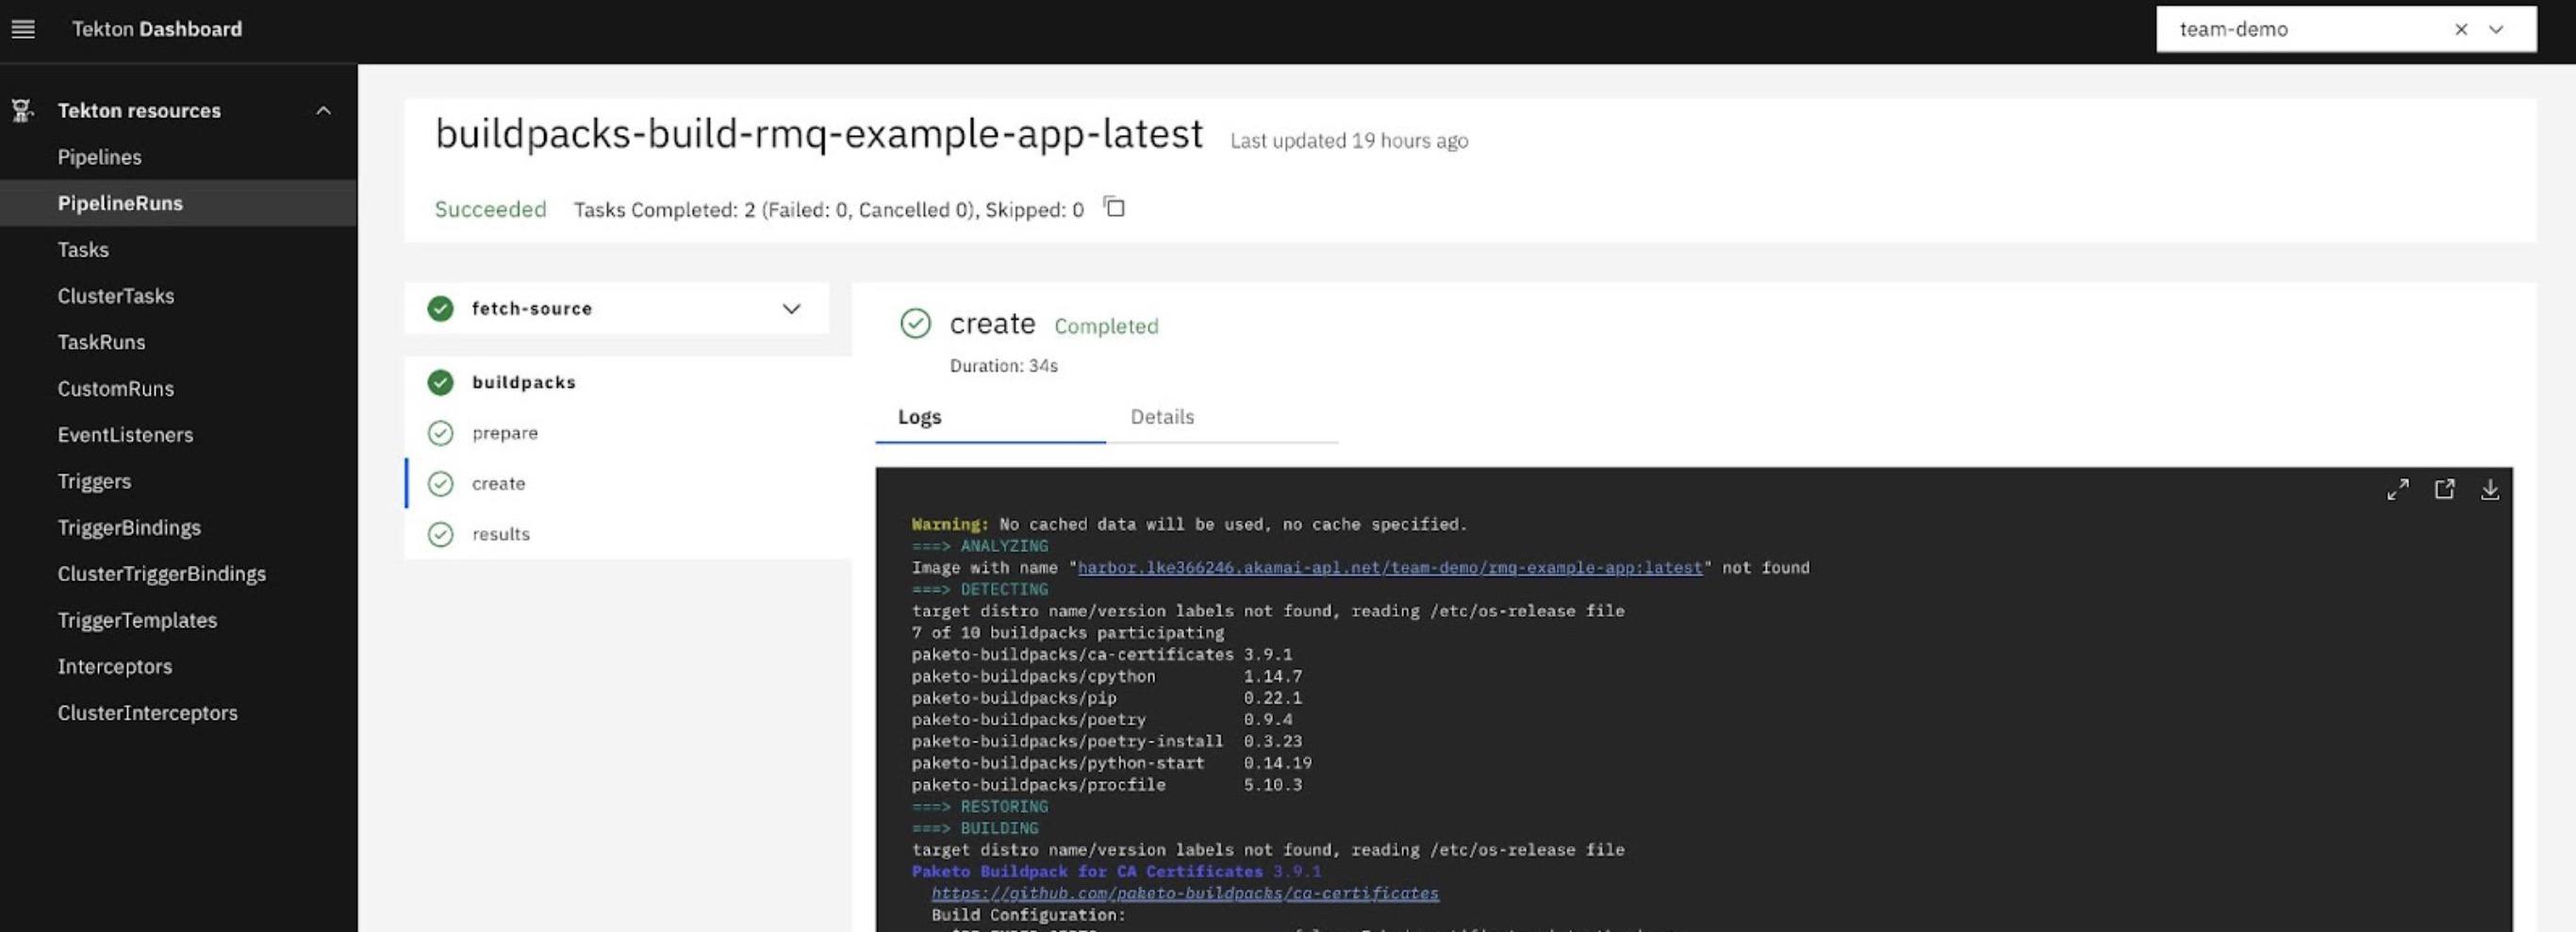
Task: Download the create step logs
Action: (2490, 489)
